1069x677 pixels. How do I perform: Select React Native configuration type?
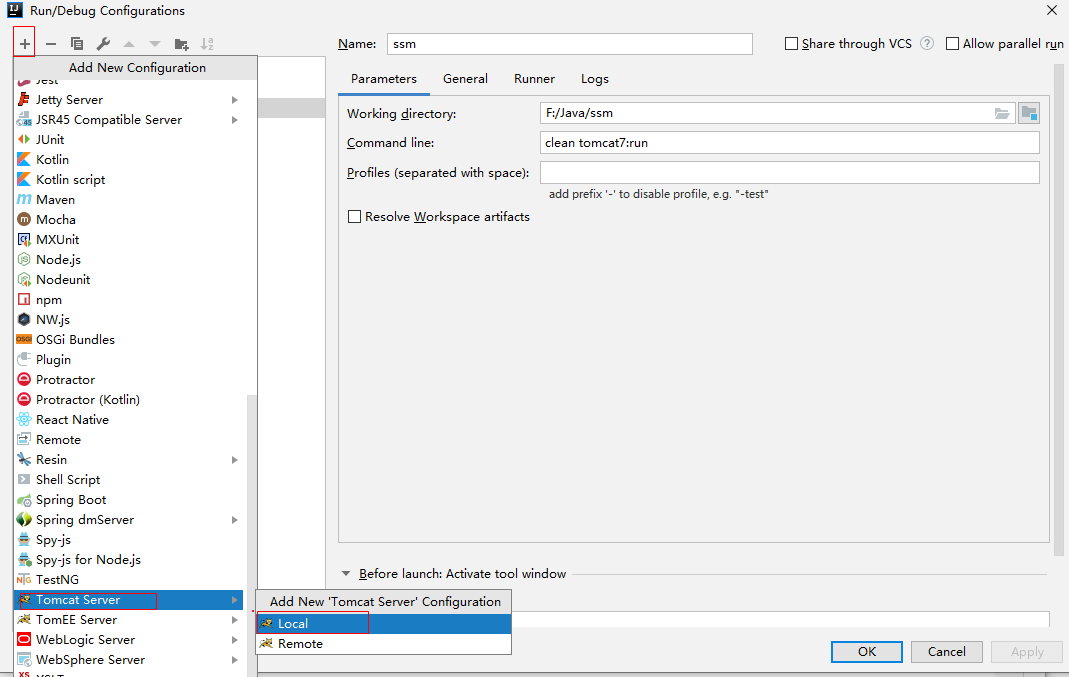point(129,419)
